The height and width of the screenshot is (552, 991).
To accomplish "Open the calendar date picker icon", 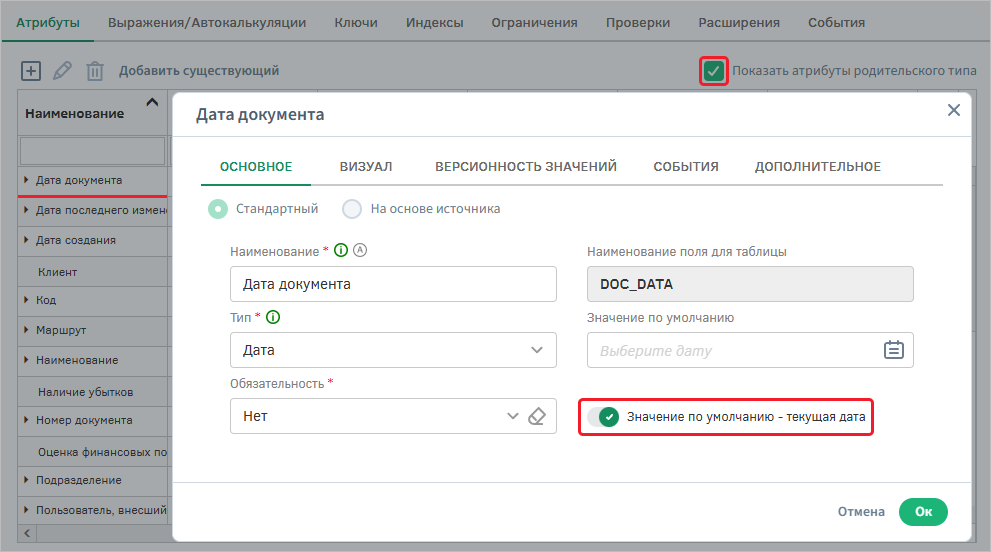I will [x=894, y=350].
